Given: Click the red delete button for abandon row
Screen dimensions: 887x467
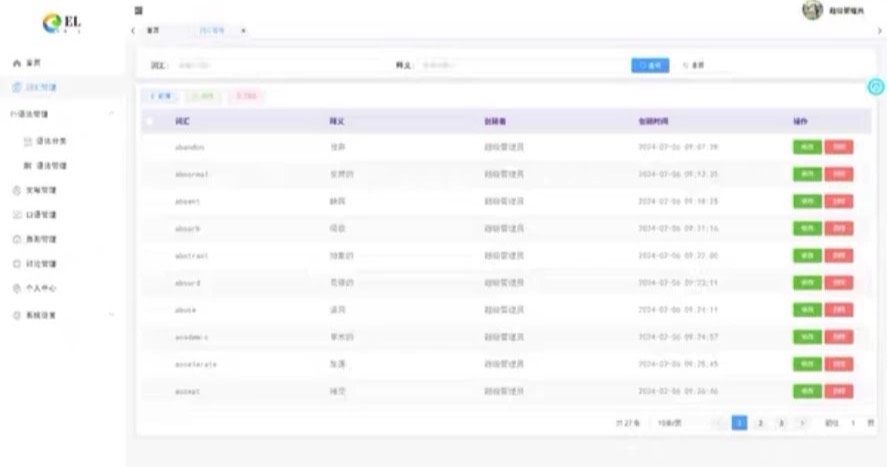Looking at the screenshot, I should 839,147.
